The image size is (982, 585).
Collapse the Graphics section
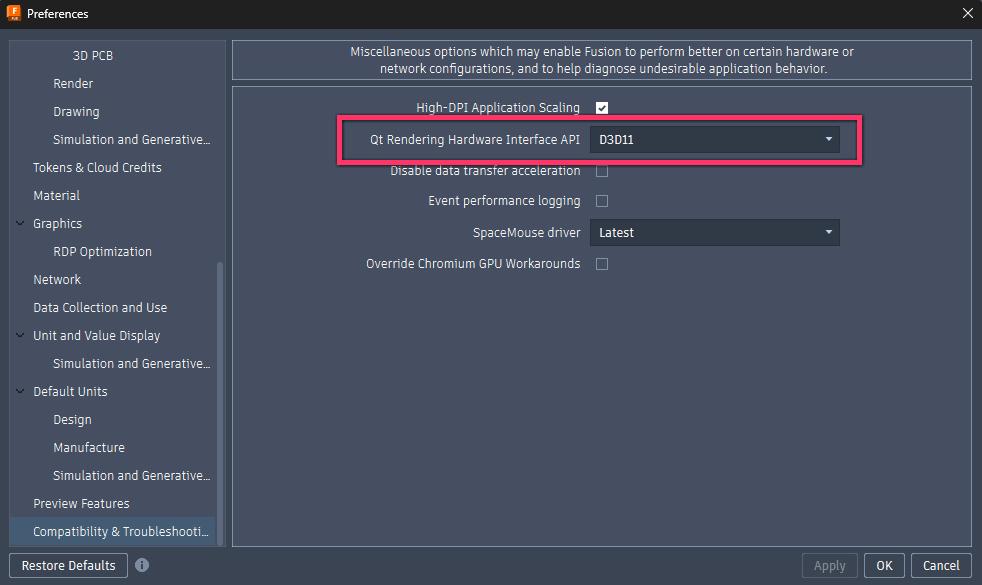pos(17,223)
